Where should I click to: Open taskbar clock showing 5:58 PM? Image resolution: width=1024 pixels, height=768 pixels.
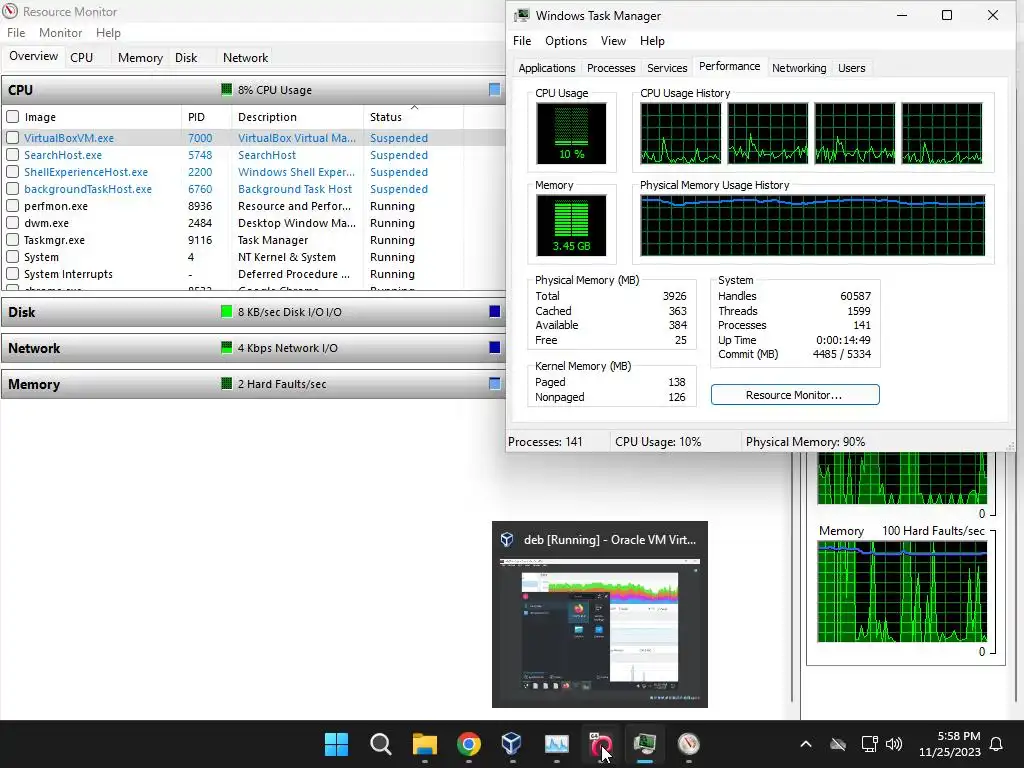950,744
